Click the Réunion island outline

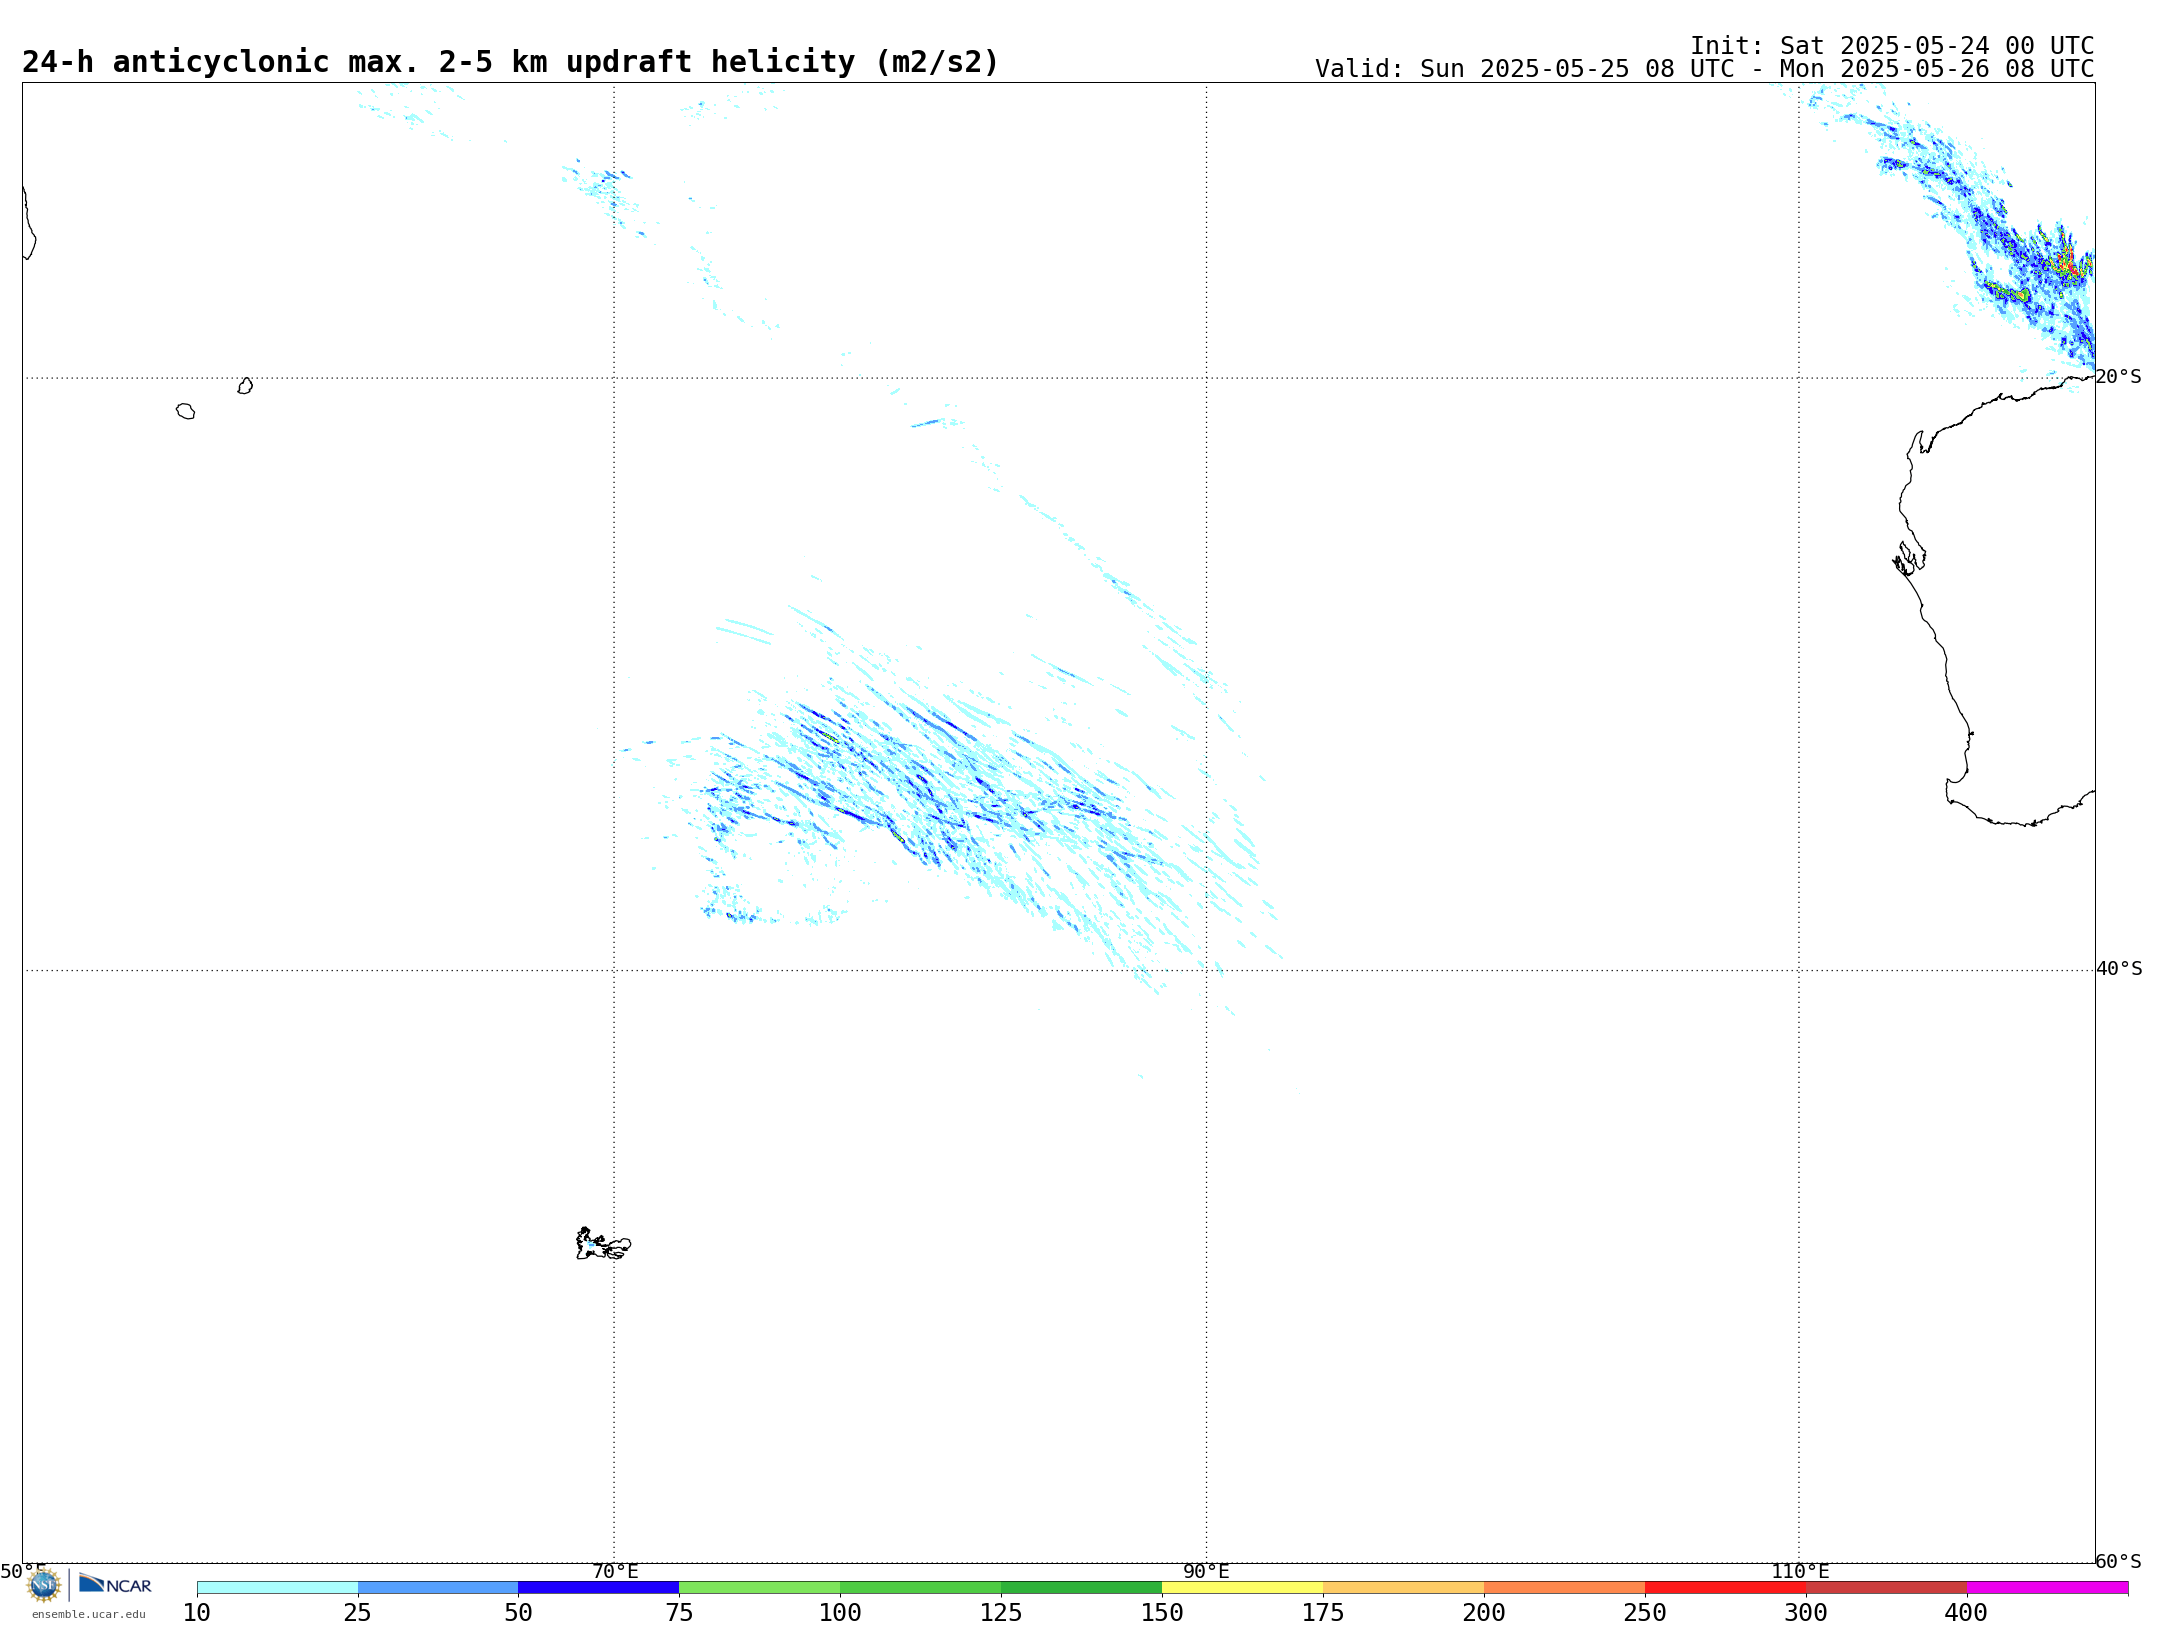185,411
